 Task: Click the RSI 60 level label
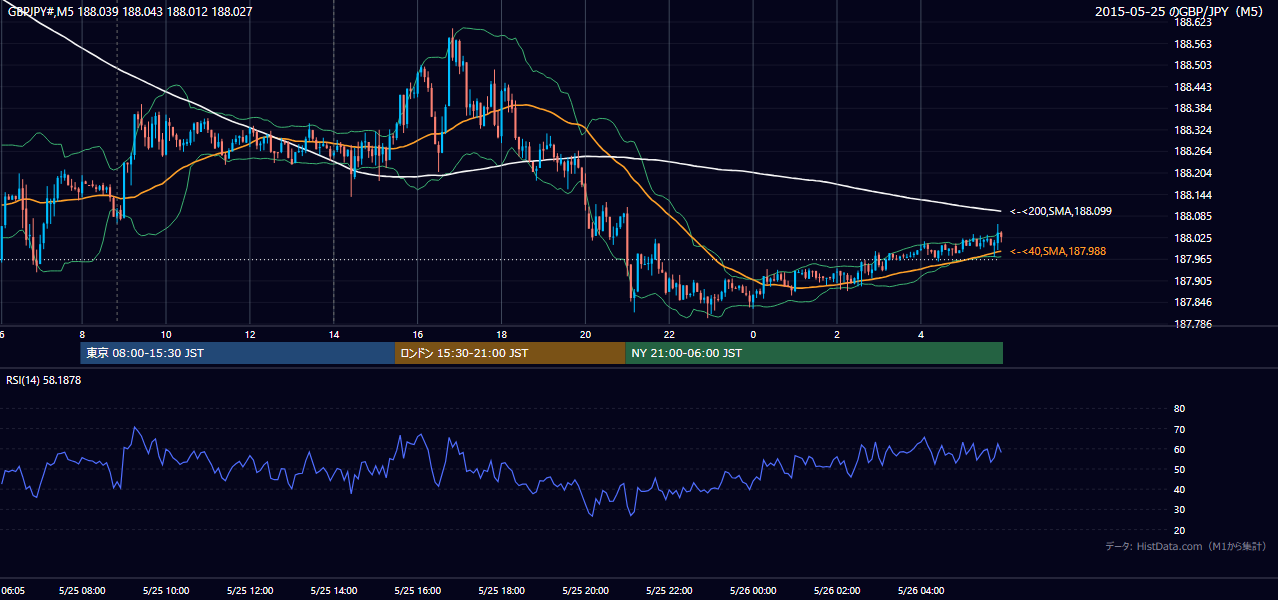(x=1179, y=449)
